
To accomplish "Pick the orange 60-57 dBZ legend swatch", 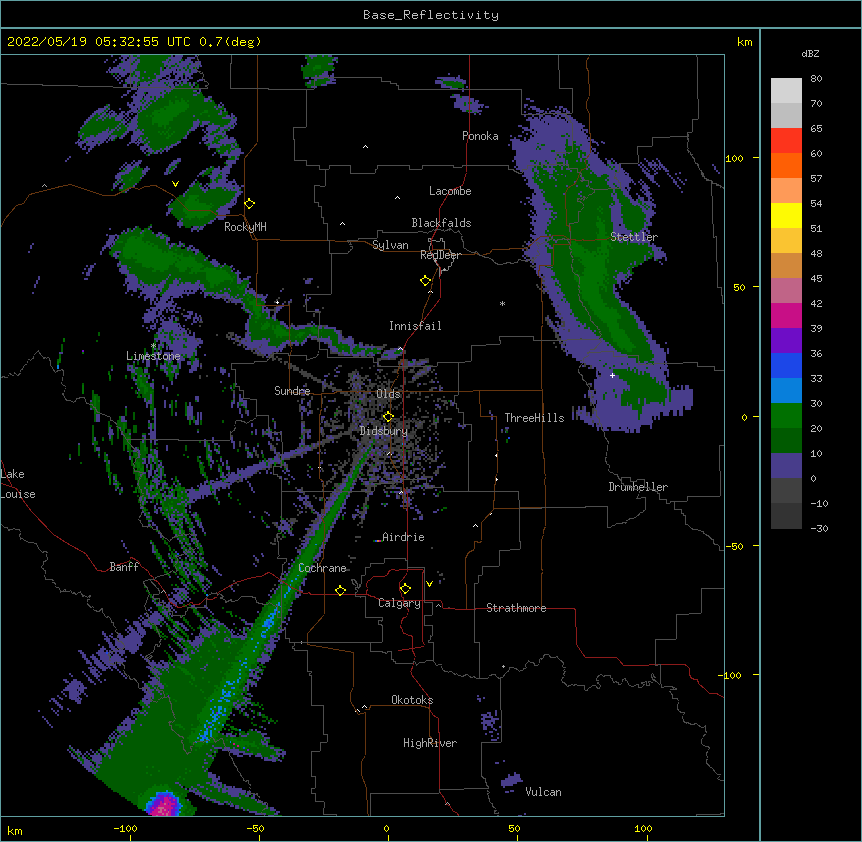I will (x=786, y=165).
